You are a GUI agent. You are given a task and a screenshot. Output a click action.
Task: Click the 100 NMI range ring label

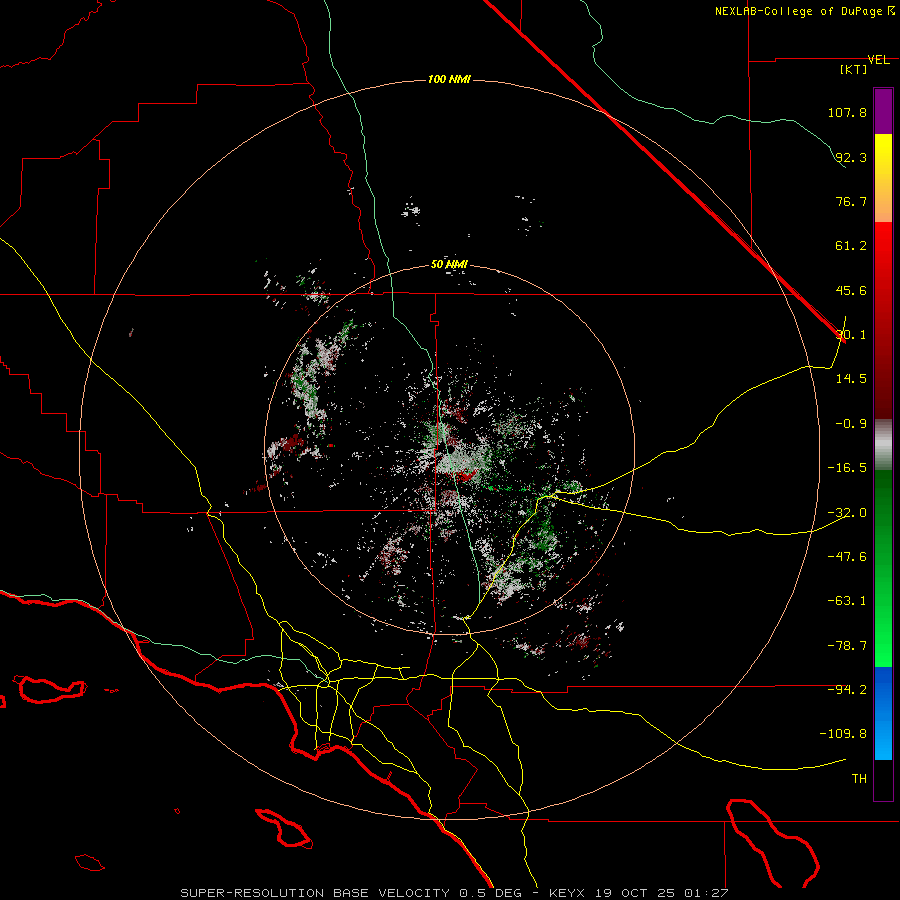point(449,79)
